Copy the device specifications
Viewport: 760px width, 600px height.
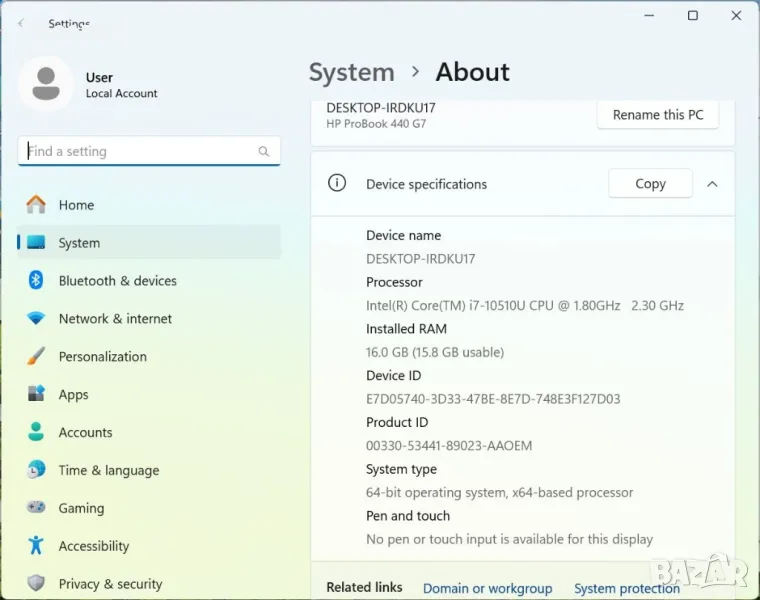click(x=650, y=184)
